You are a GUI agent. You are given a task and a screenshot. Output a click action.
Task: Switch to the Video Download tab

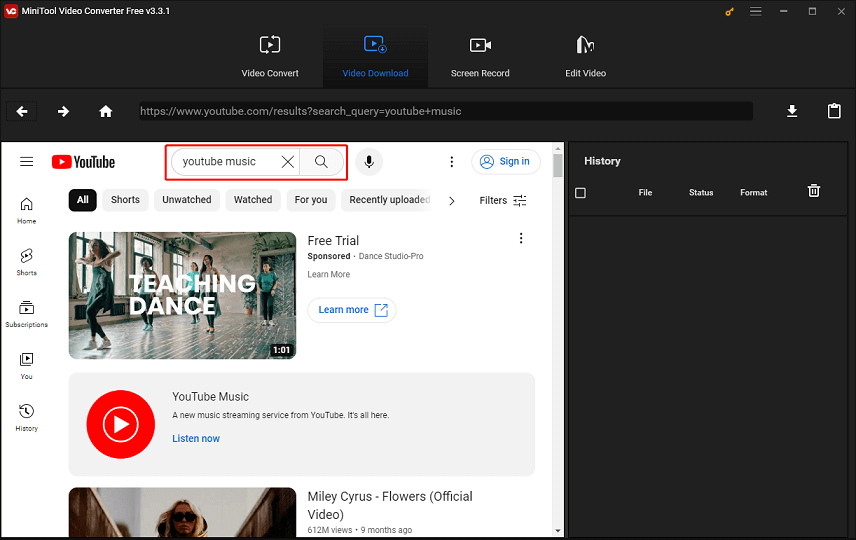(375, 57)
